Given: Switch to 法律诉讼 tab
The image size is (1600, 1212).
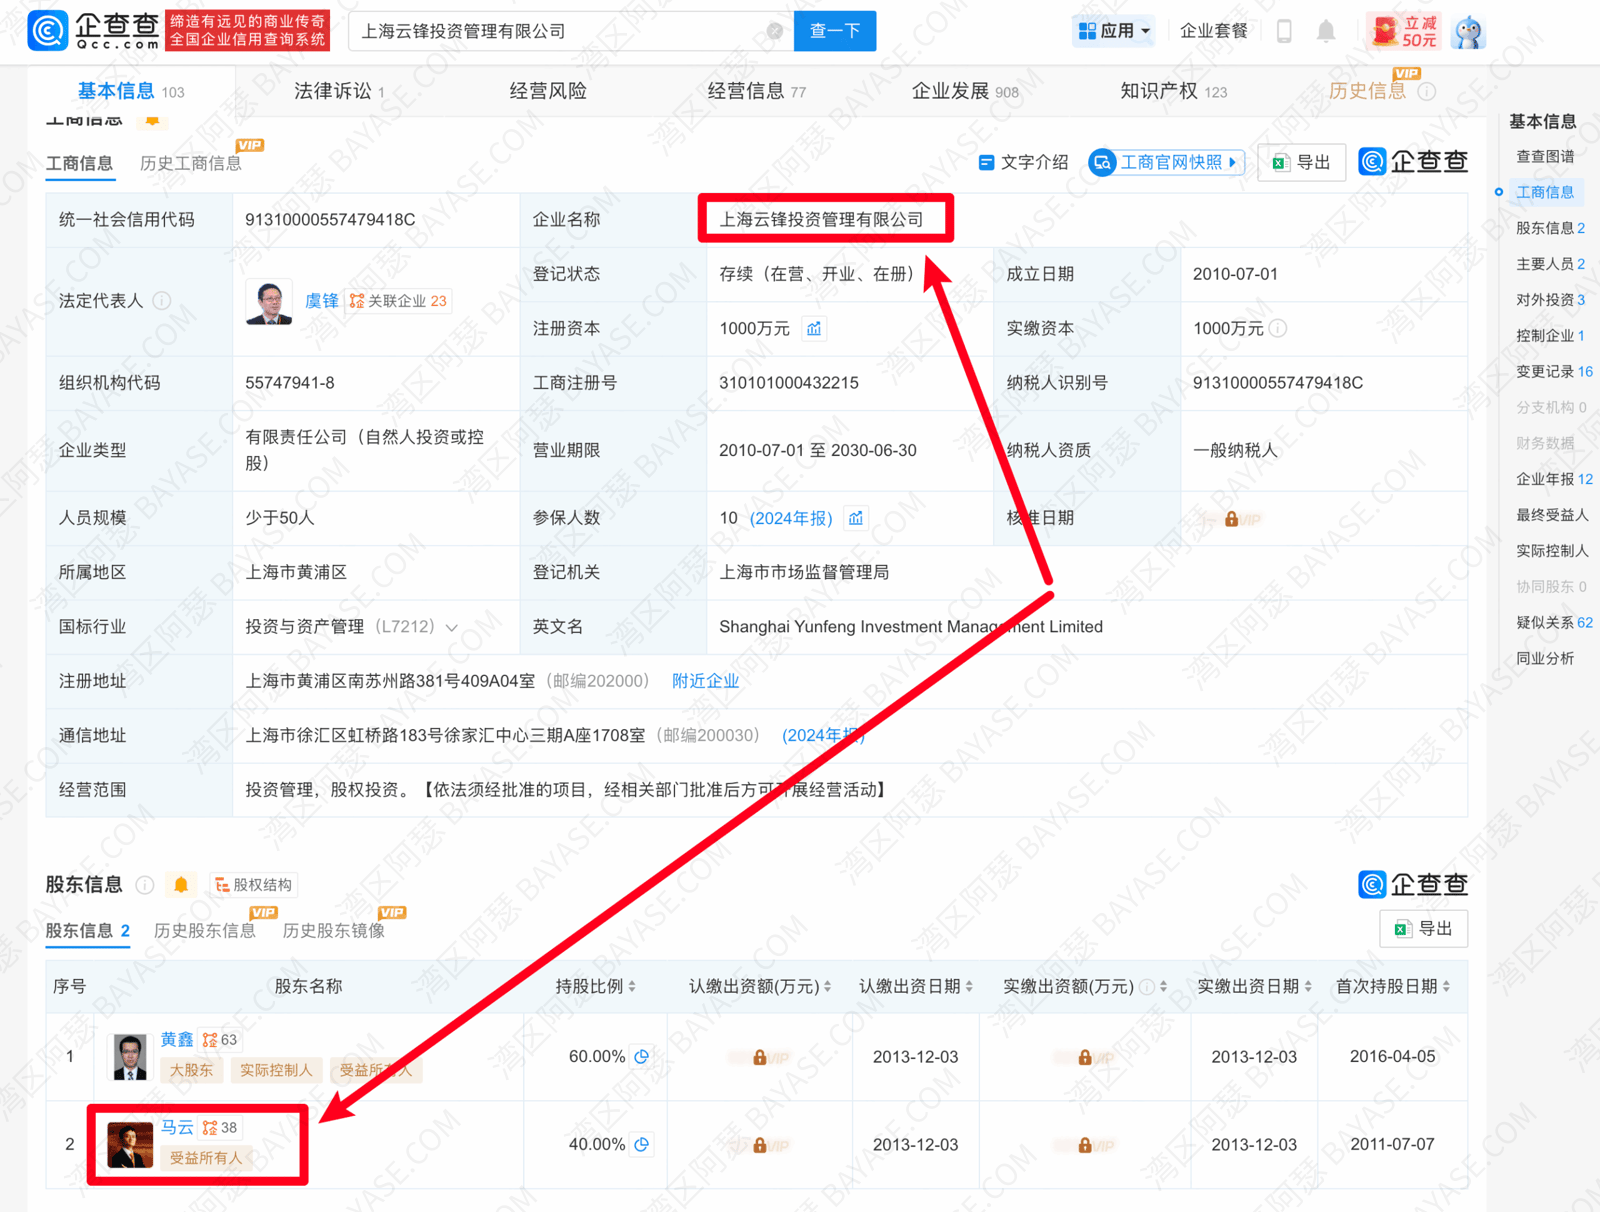Looking at the screenshot, I should pos(339,92).
